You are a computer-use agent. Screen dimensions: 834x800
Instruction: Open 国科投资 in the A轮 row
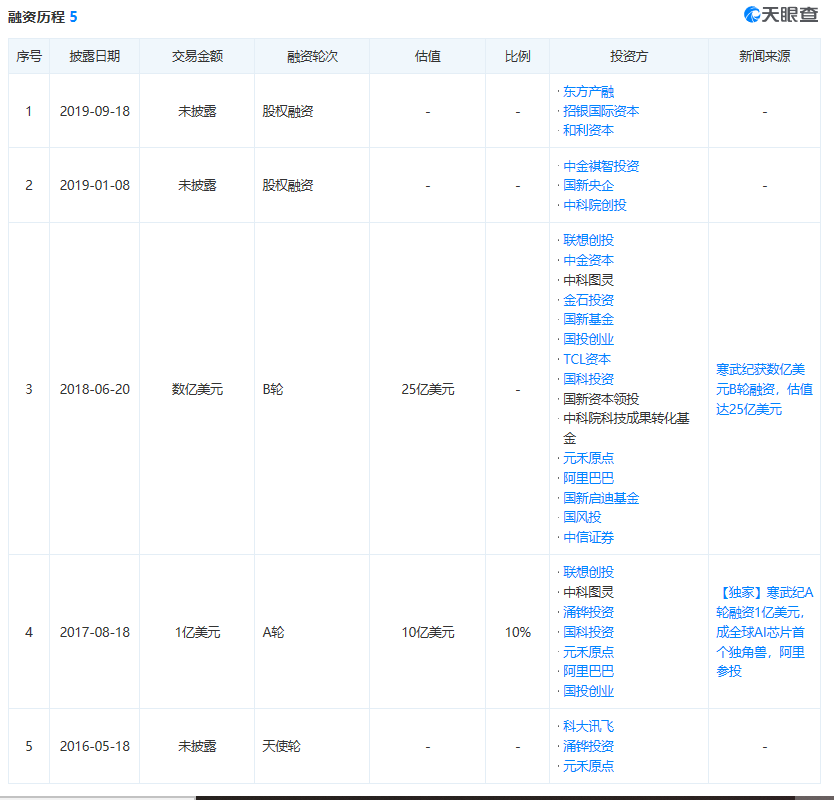coord(588,632)
